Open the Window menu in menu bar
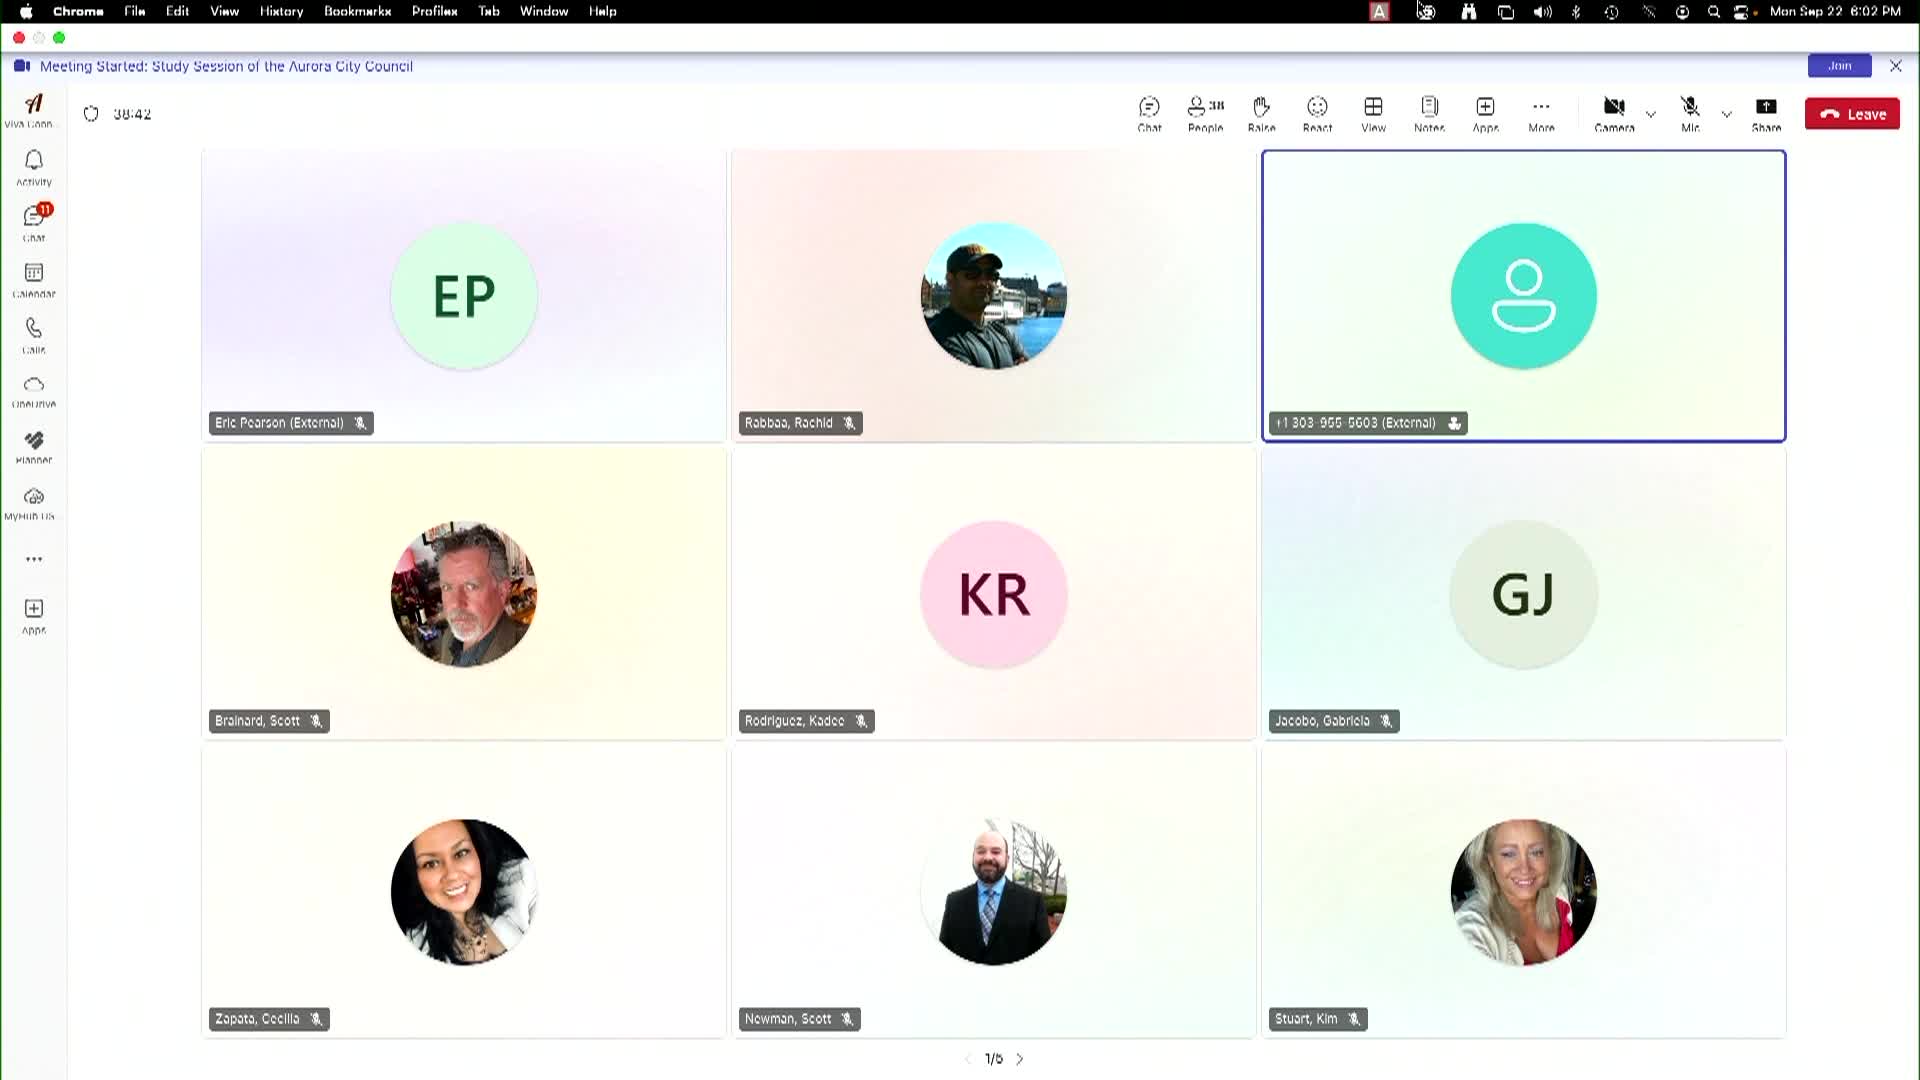The width and height of the screenshot is (1920, 1080). tap(543, 11)
